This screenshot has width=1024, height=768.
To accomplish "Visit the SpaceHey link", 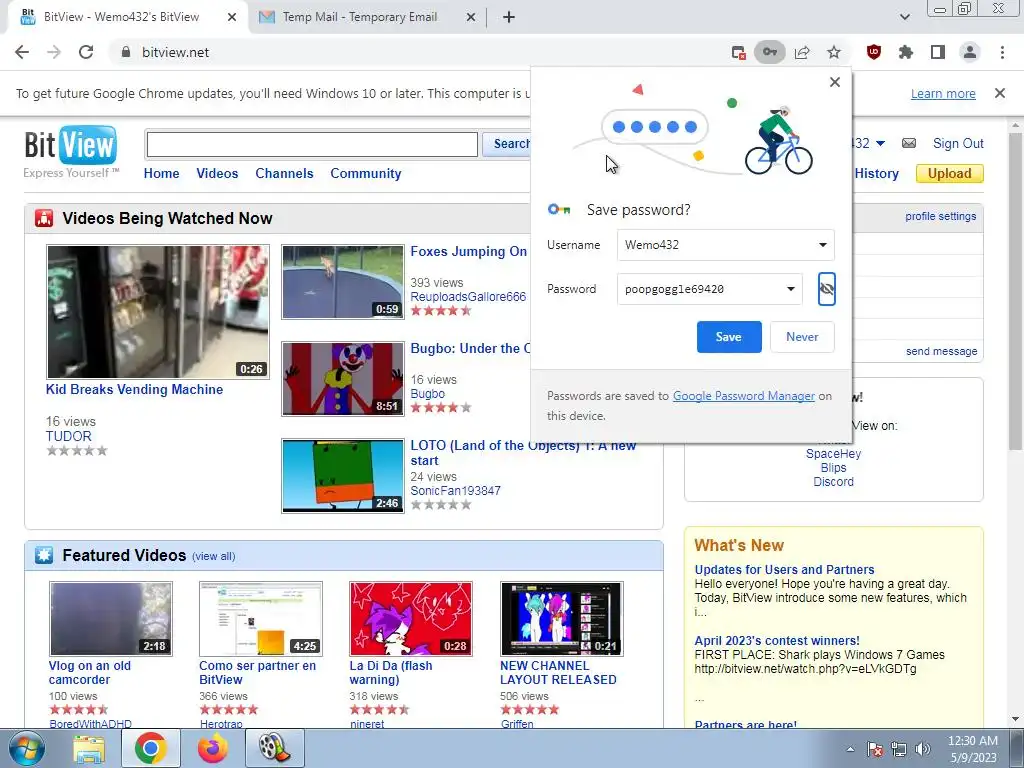I will (x=833, y=454).
